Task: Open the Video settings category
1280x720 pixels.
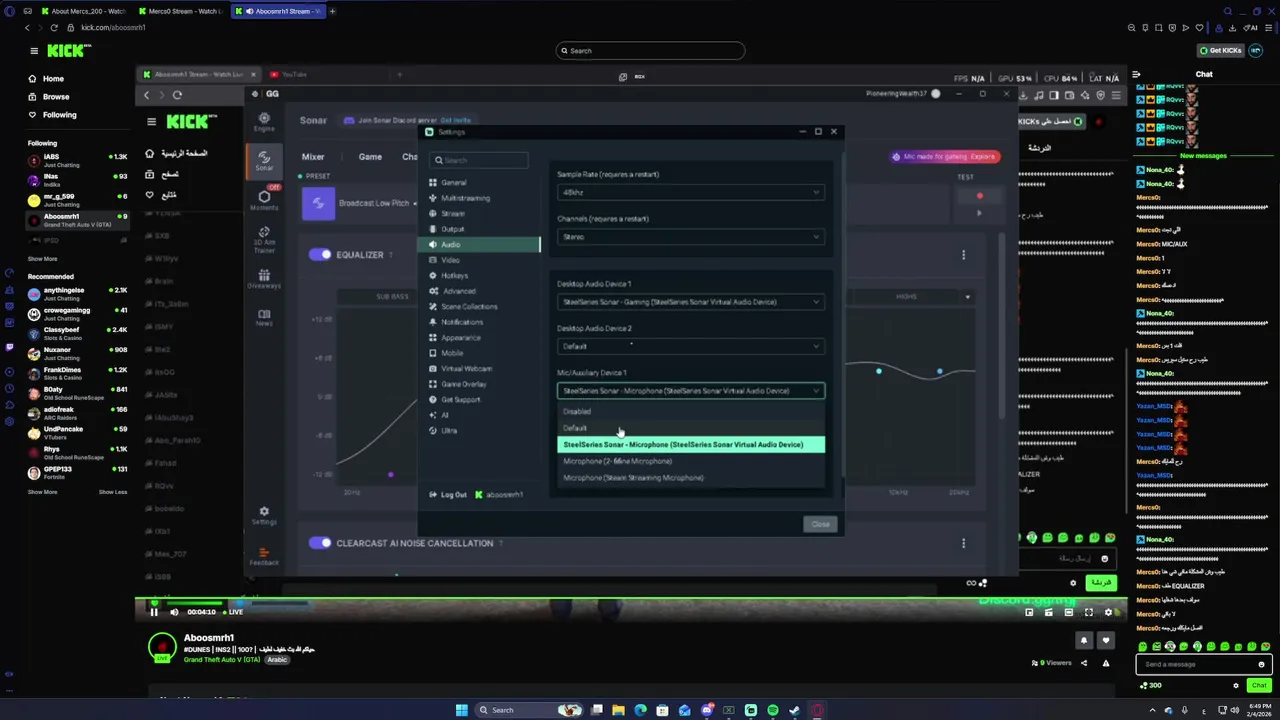Action: click(450, 260)
